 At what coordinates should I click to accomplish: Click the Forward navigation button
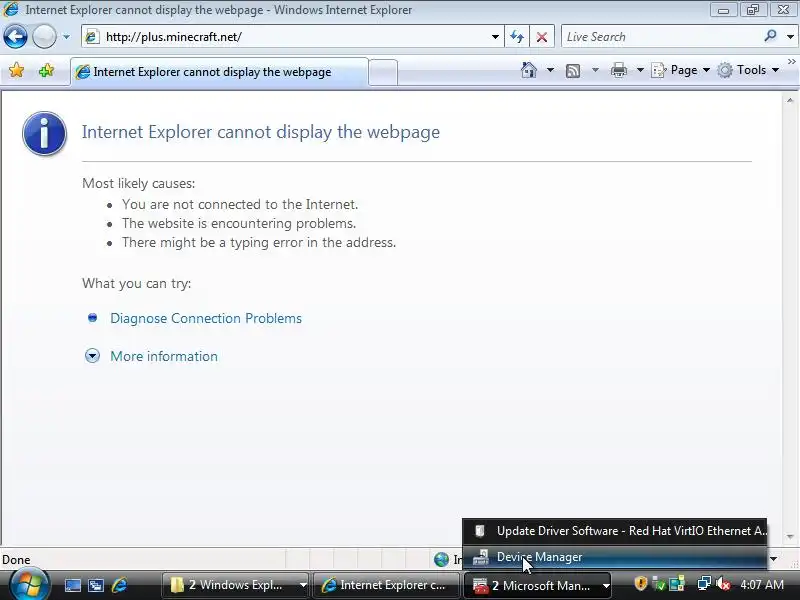(44, 37)
